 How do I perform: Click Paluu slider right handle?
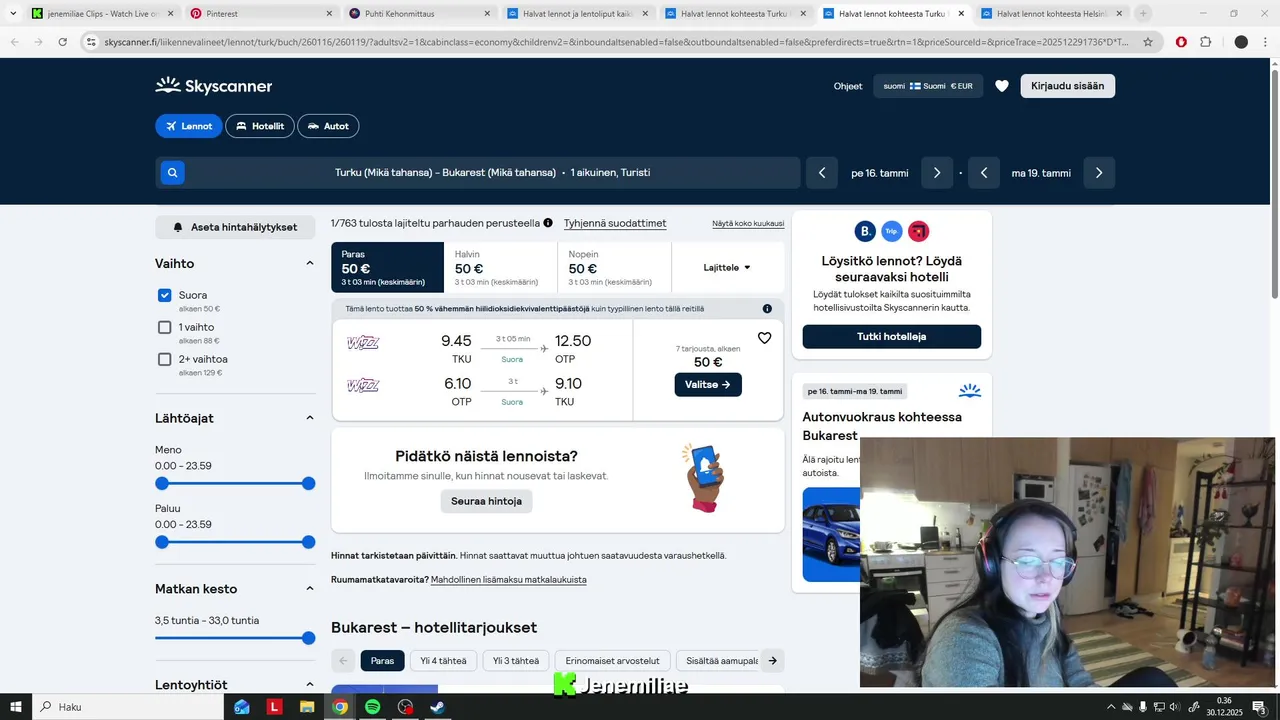click(309, 542)
